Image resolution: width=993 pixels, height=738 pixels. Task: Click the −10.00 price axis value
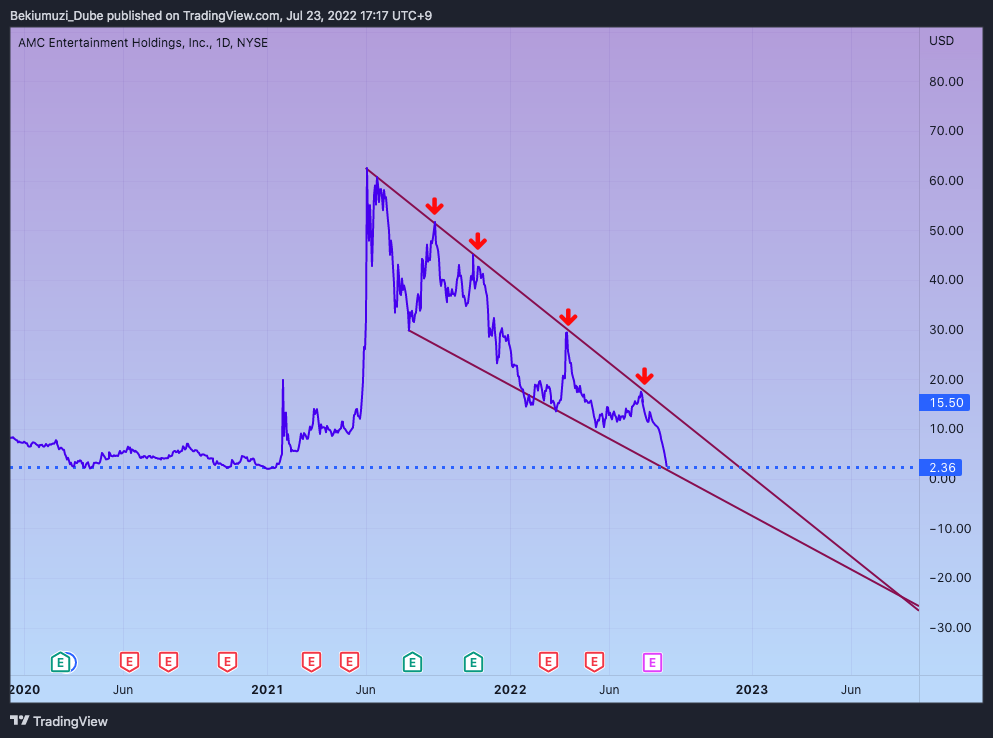(950, 529)
